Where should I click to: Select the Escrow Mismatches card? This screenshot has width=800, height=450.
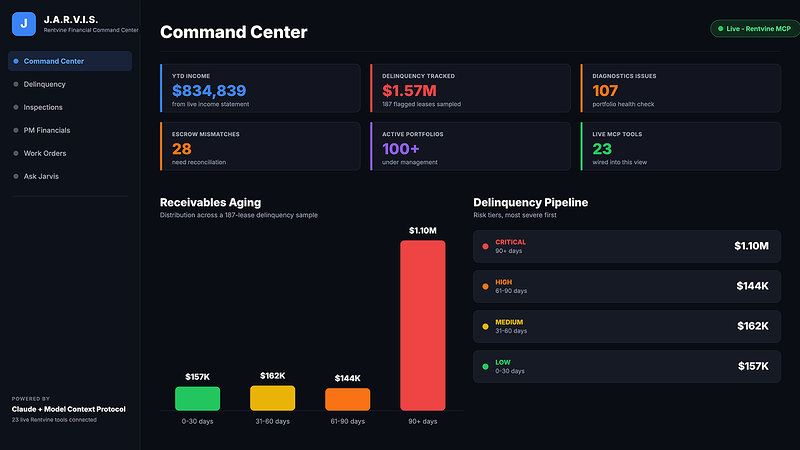tap(260, 146)
